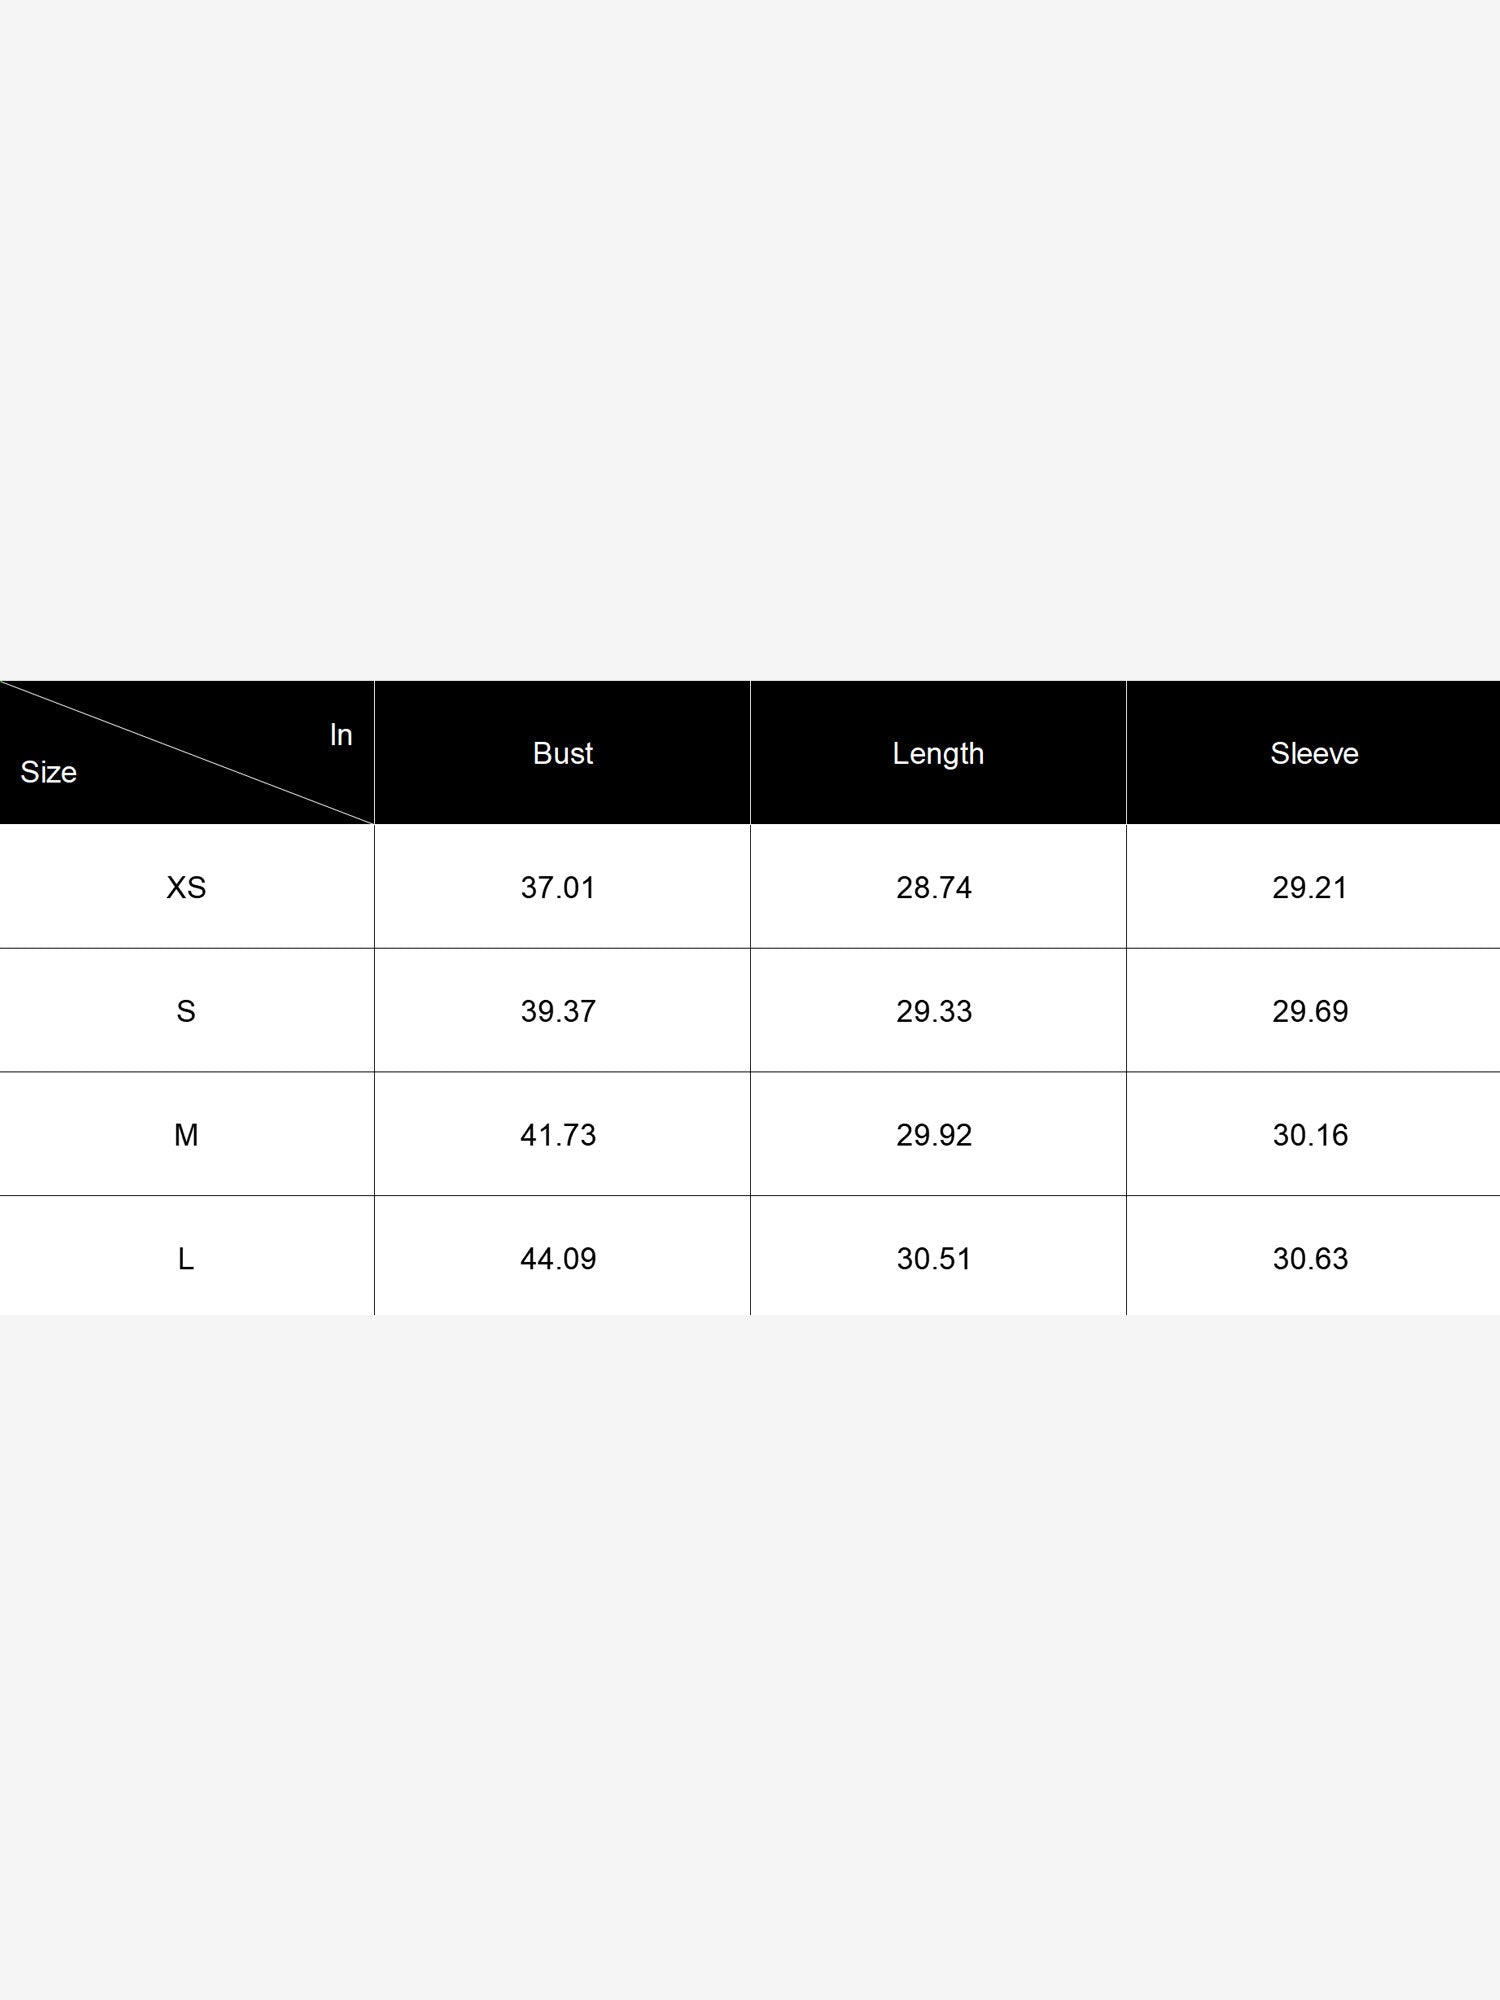Image resolution: width=1500 pixels, height=2000 pixels.
Task: Click the S length value 29.33
Action: point(934,1011)
